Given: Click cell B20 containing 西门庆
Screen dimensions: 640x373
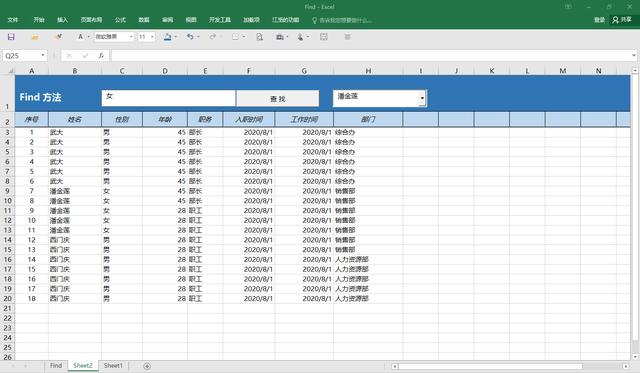Looking at the screenshot, I should click(75, 299).
